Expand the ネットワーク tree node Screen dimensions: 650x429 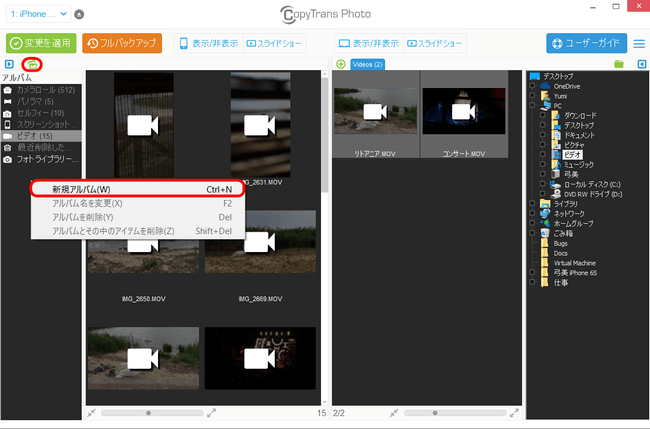pos(532,213)
